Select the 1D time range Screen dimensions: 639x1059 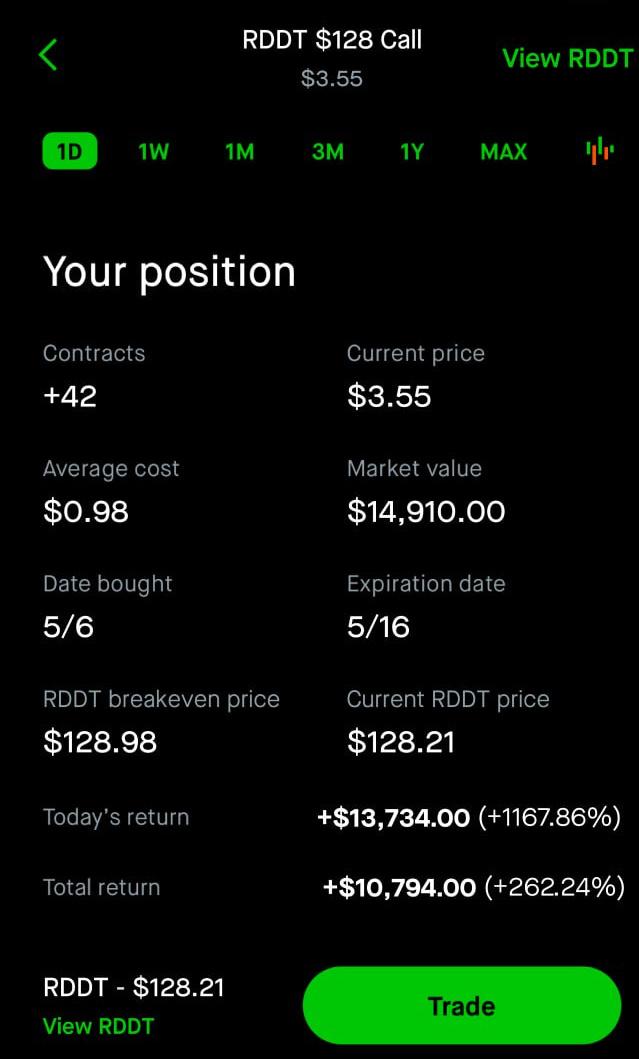pos(70,151)
